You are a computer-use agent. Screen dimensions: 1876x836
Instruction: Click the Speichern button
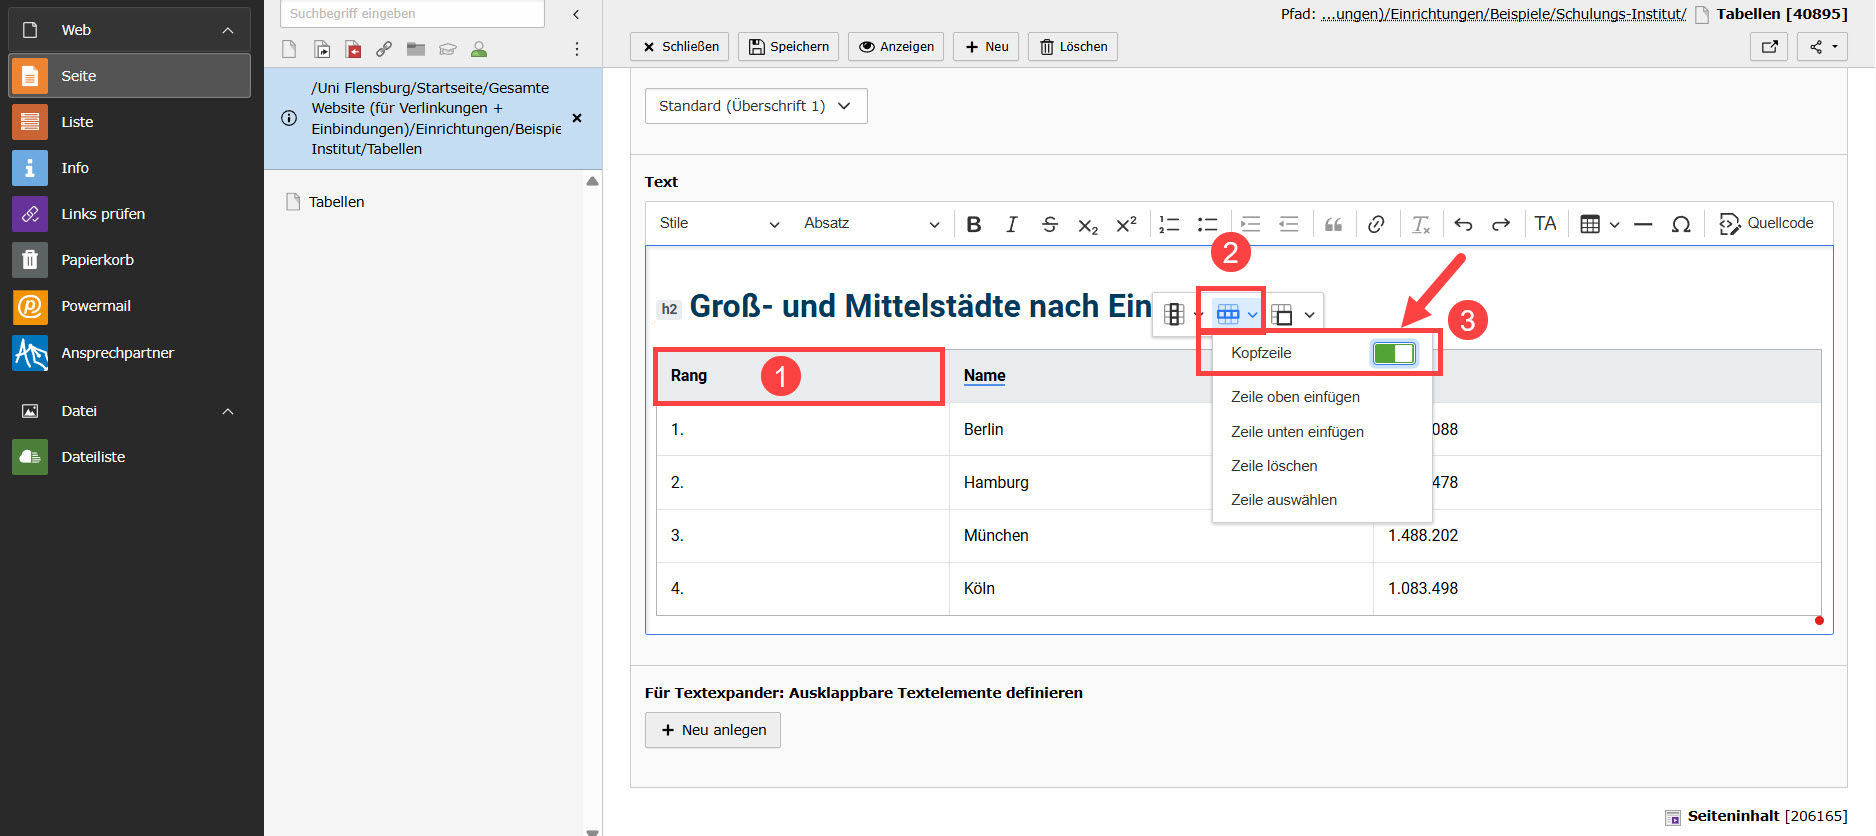[x=789, y=47]
